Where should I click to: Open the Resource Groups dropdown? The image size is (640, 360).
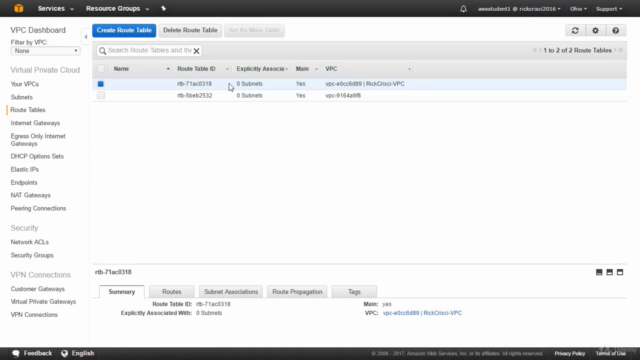[x=117, y=9]
